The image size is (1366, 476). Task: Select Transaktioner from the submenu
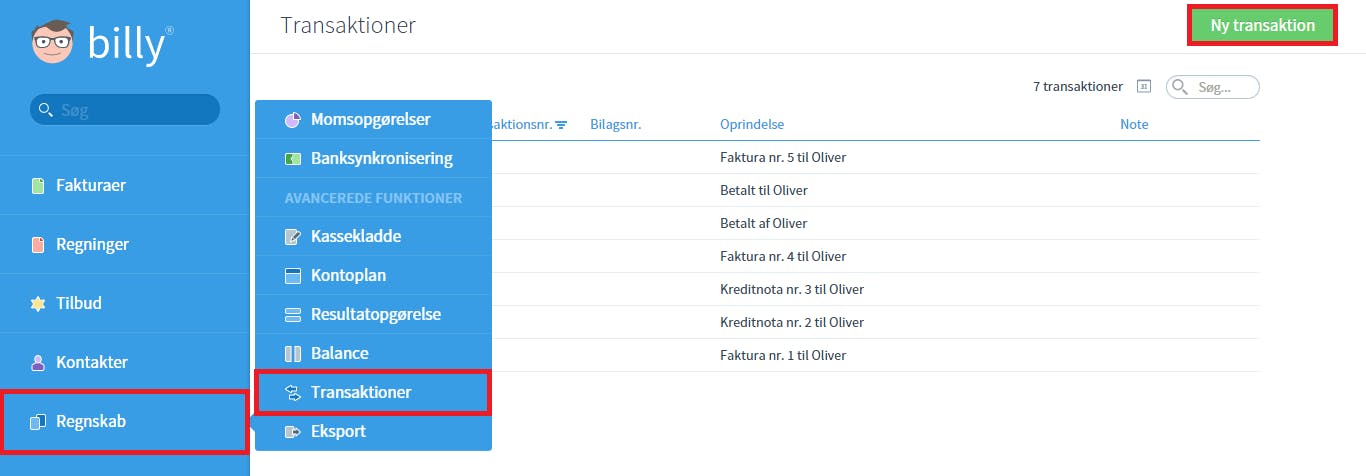point(373,393)
